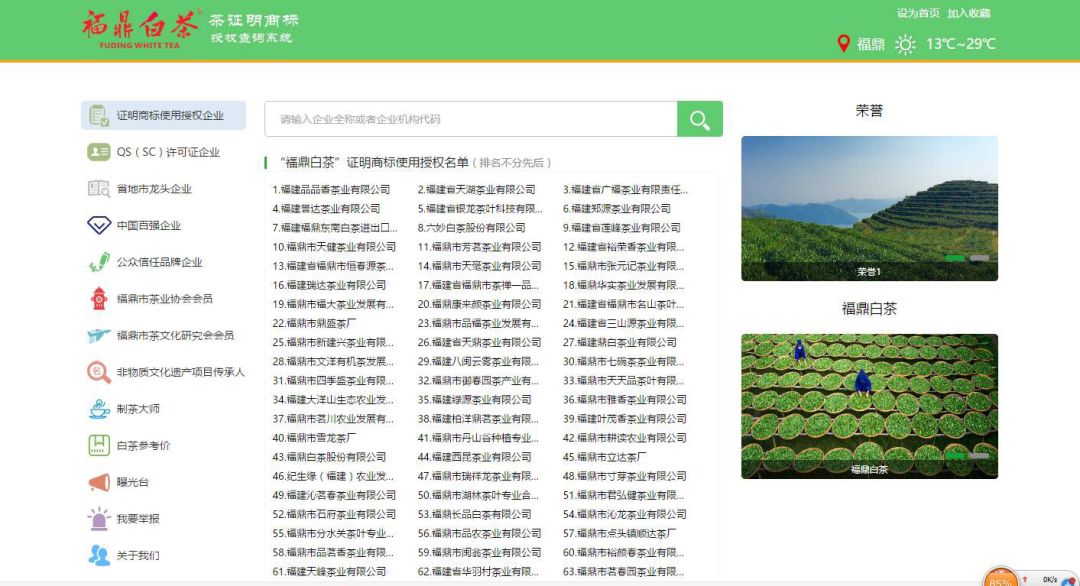Open 1.福建品品香茶业有限公司
Image resolution: width=1080 pixels, height=586 pixels.
point(331,189)
